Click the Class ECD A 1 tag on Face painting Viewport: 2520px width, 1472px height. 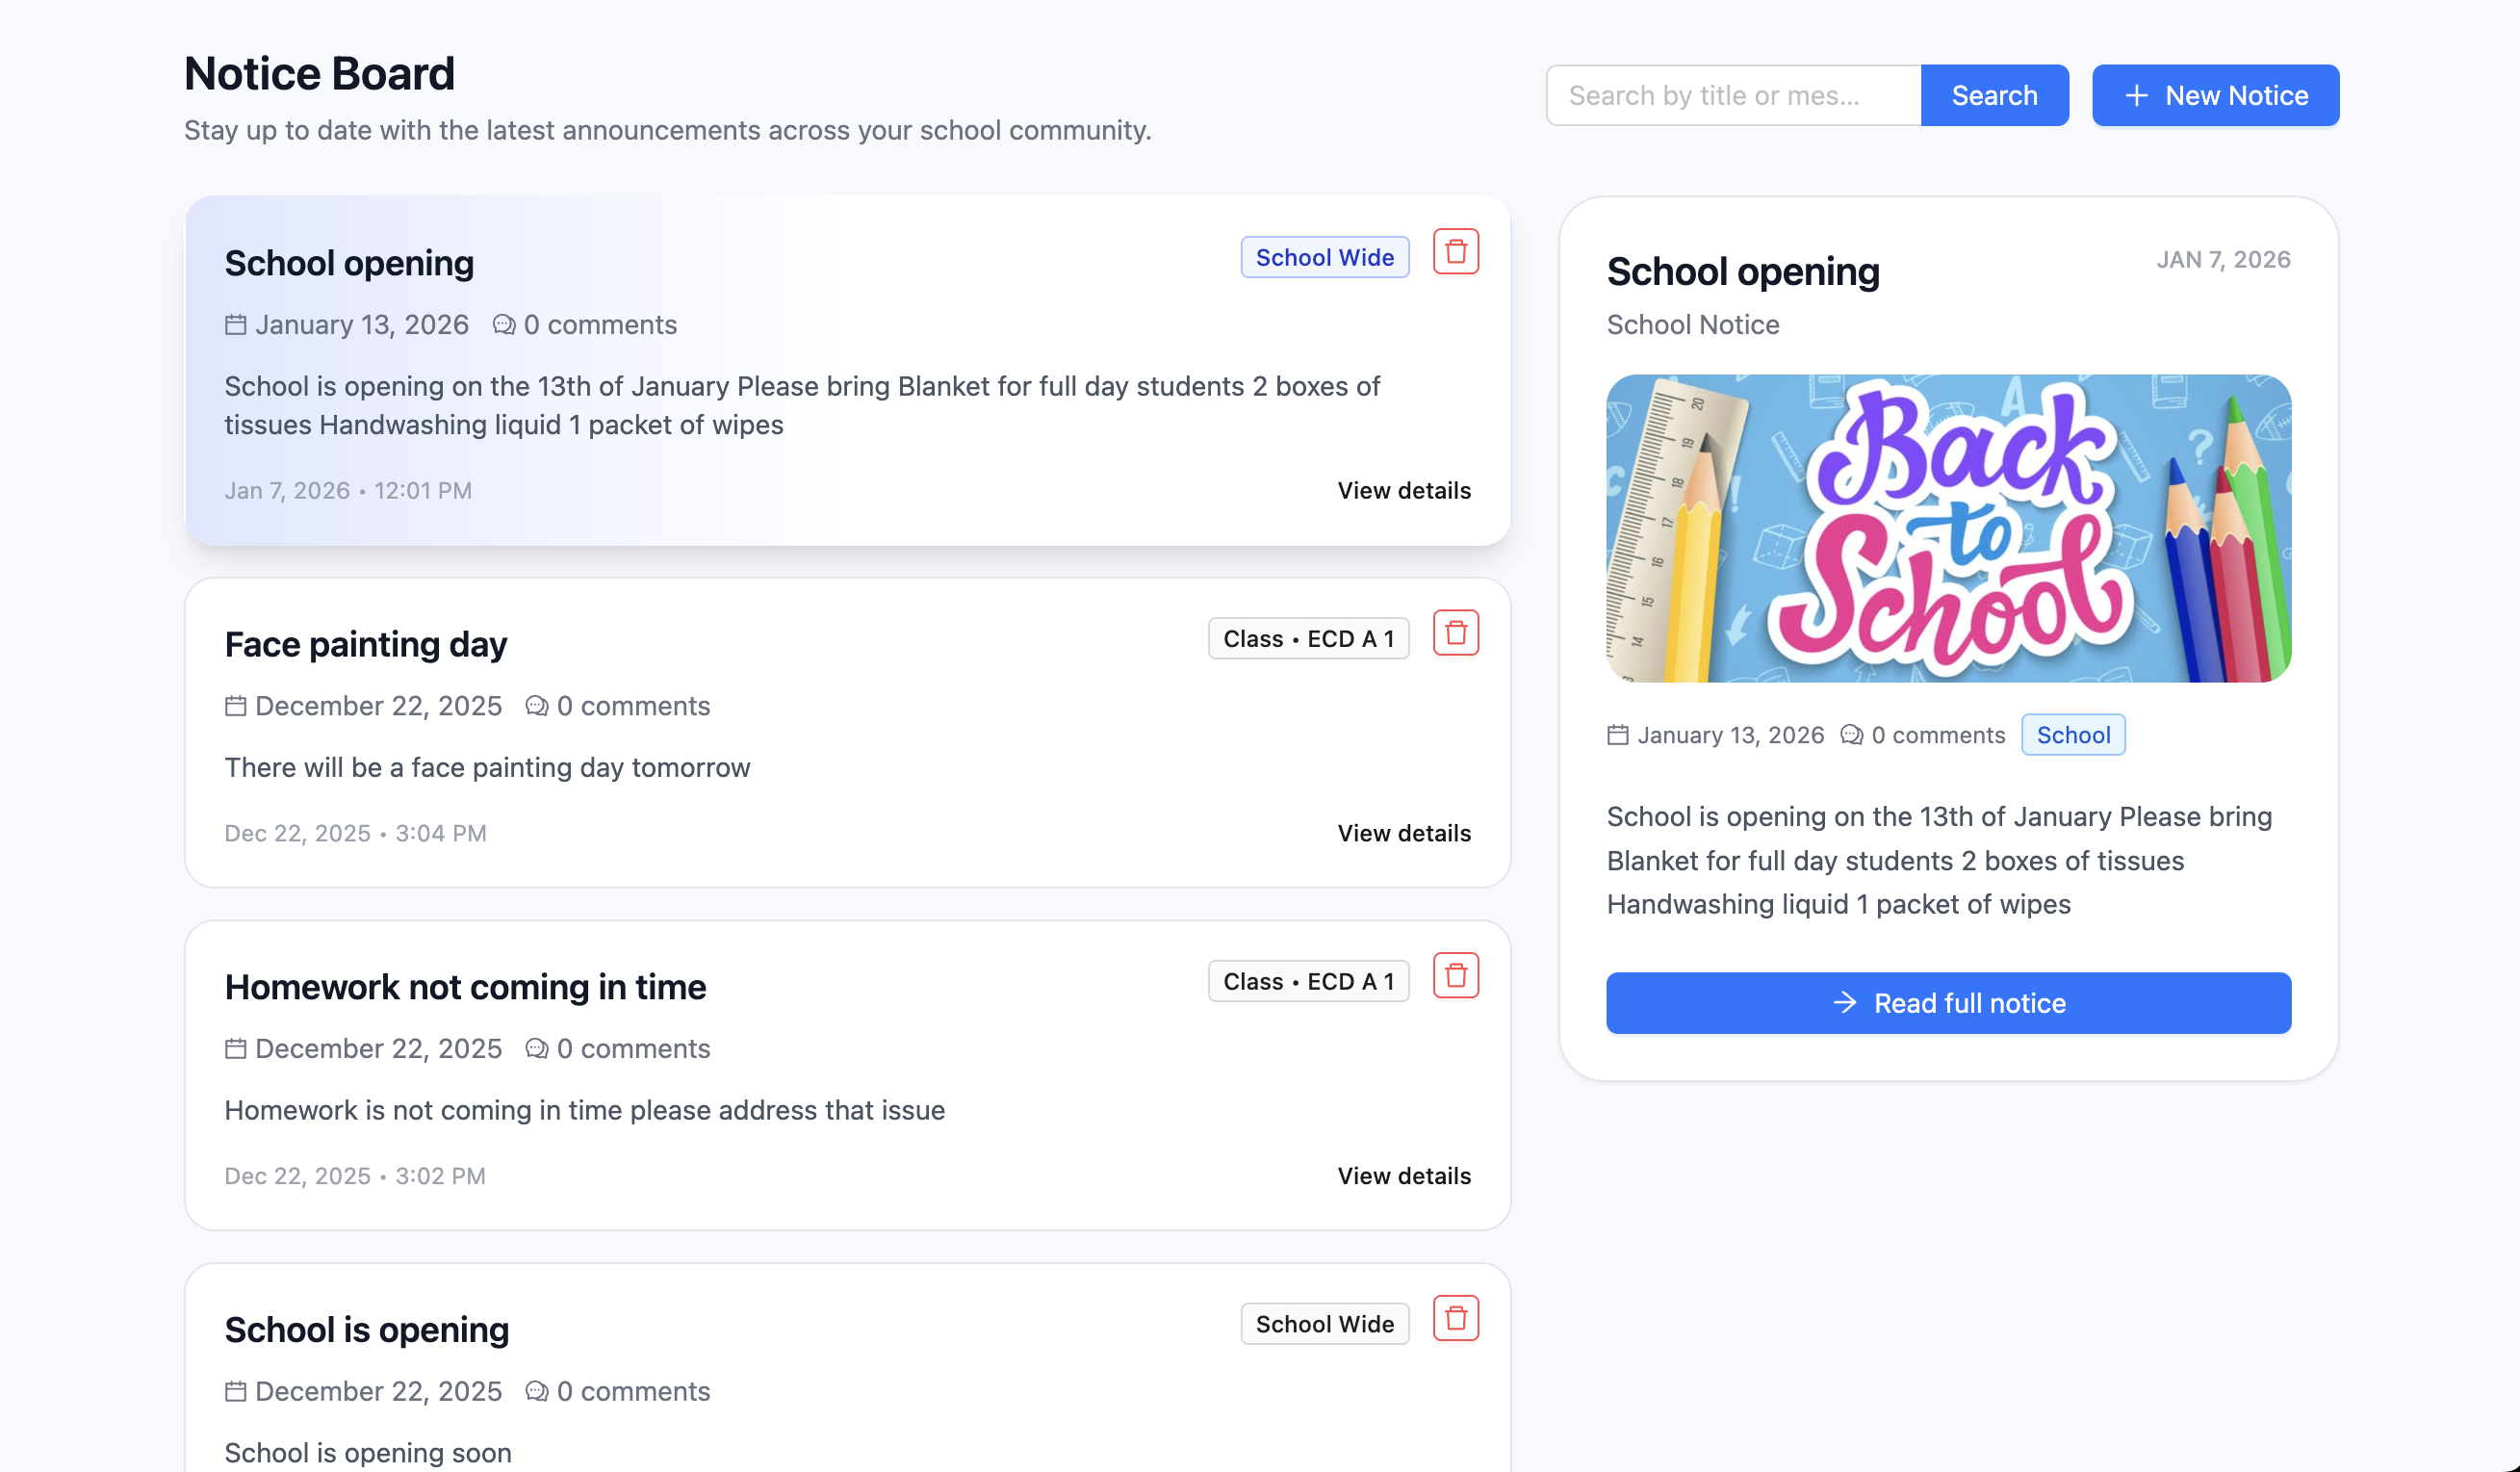click(x=1308, y=639)
